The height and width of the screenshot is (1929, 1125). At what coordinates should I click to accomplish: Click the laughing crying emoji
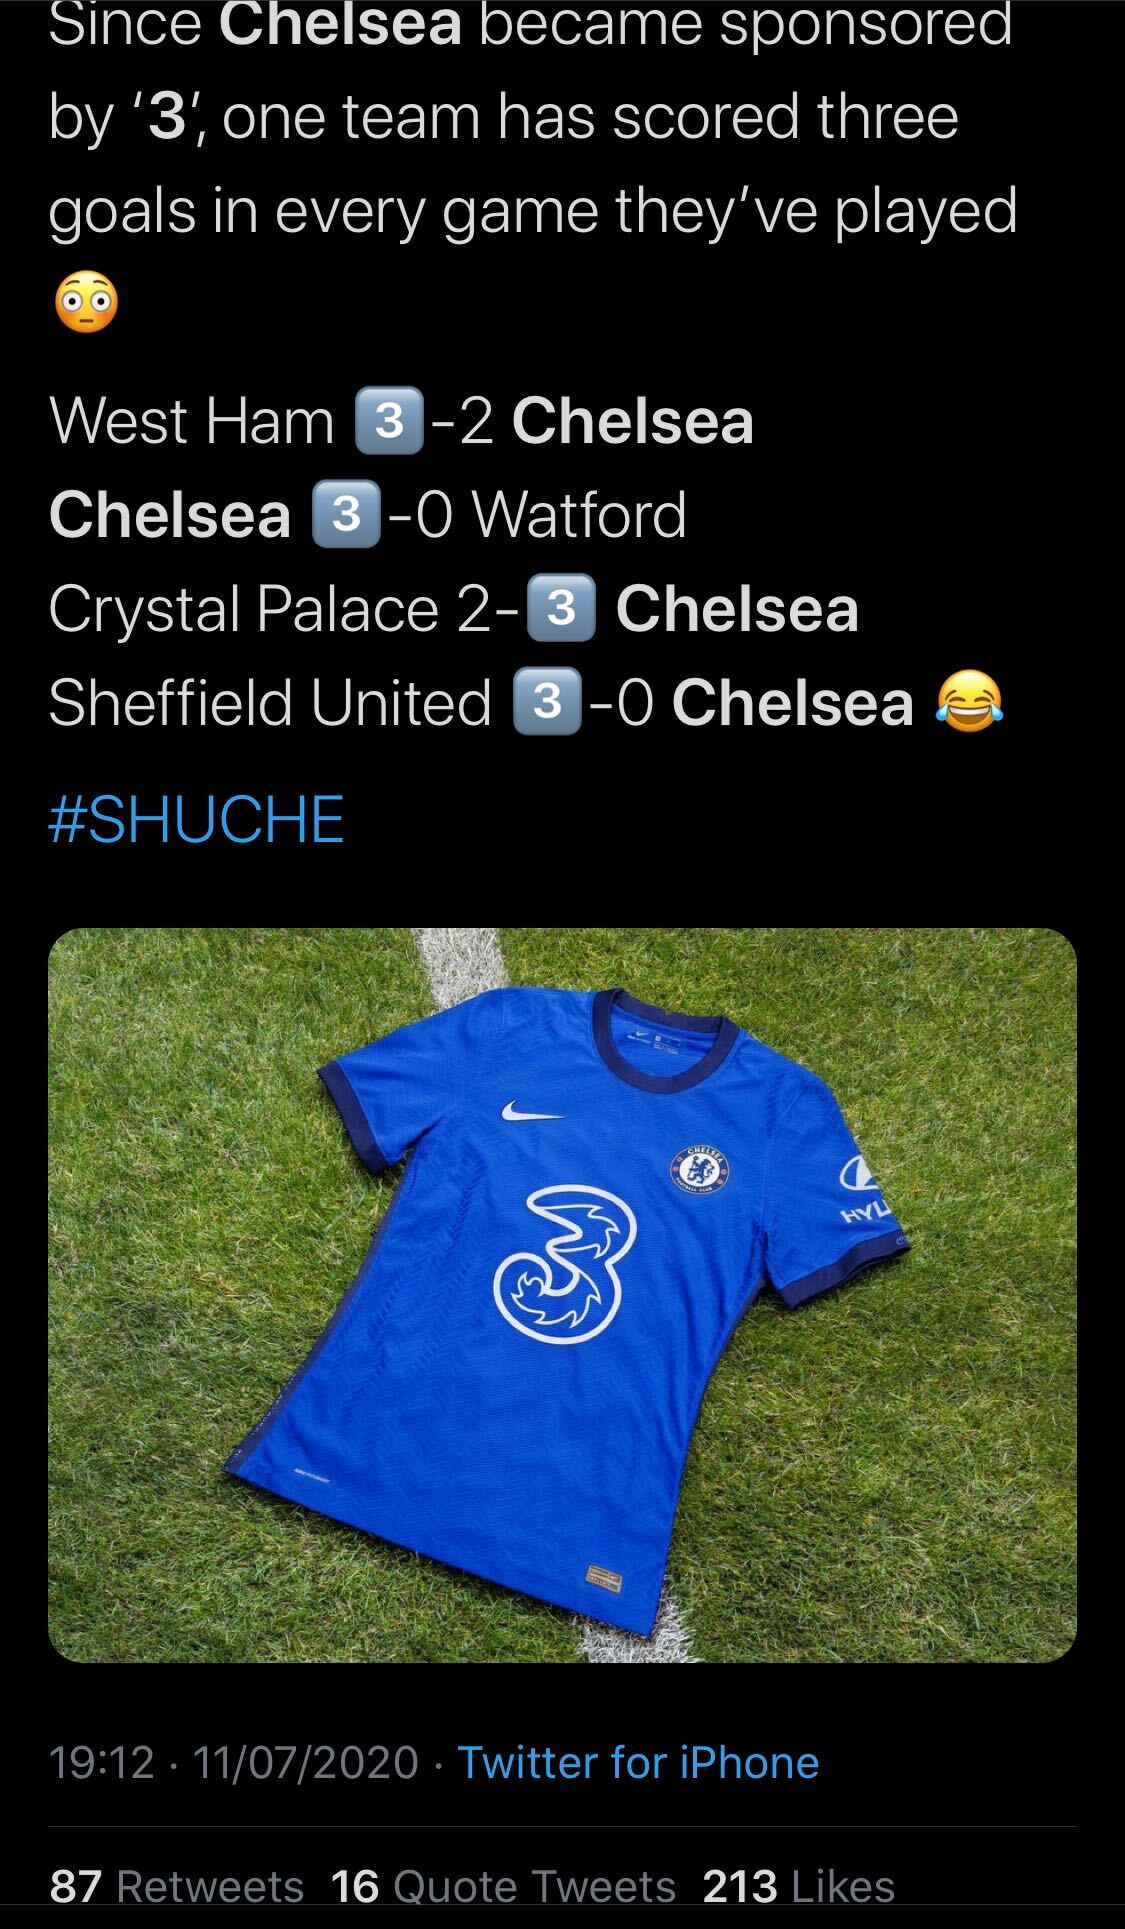coord(969,702)
